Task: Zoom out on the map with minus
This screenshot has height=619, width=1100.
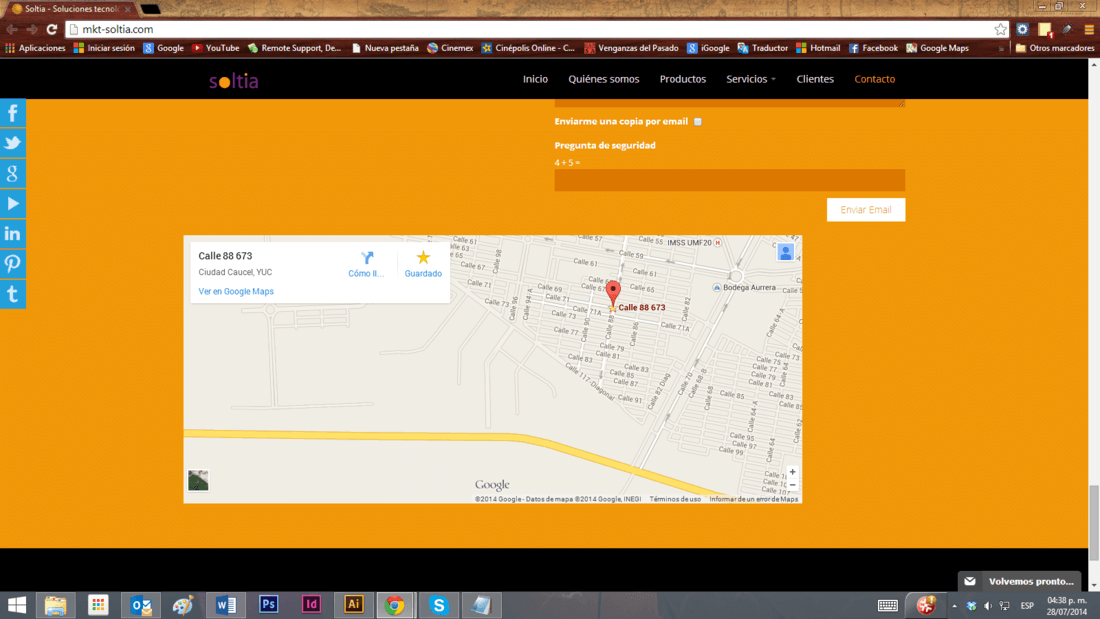Action: (792, 485)
